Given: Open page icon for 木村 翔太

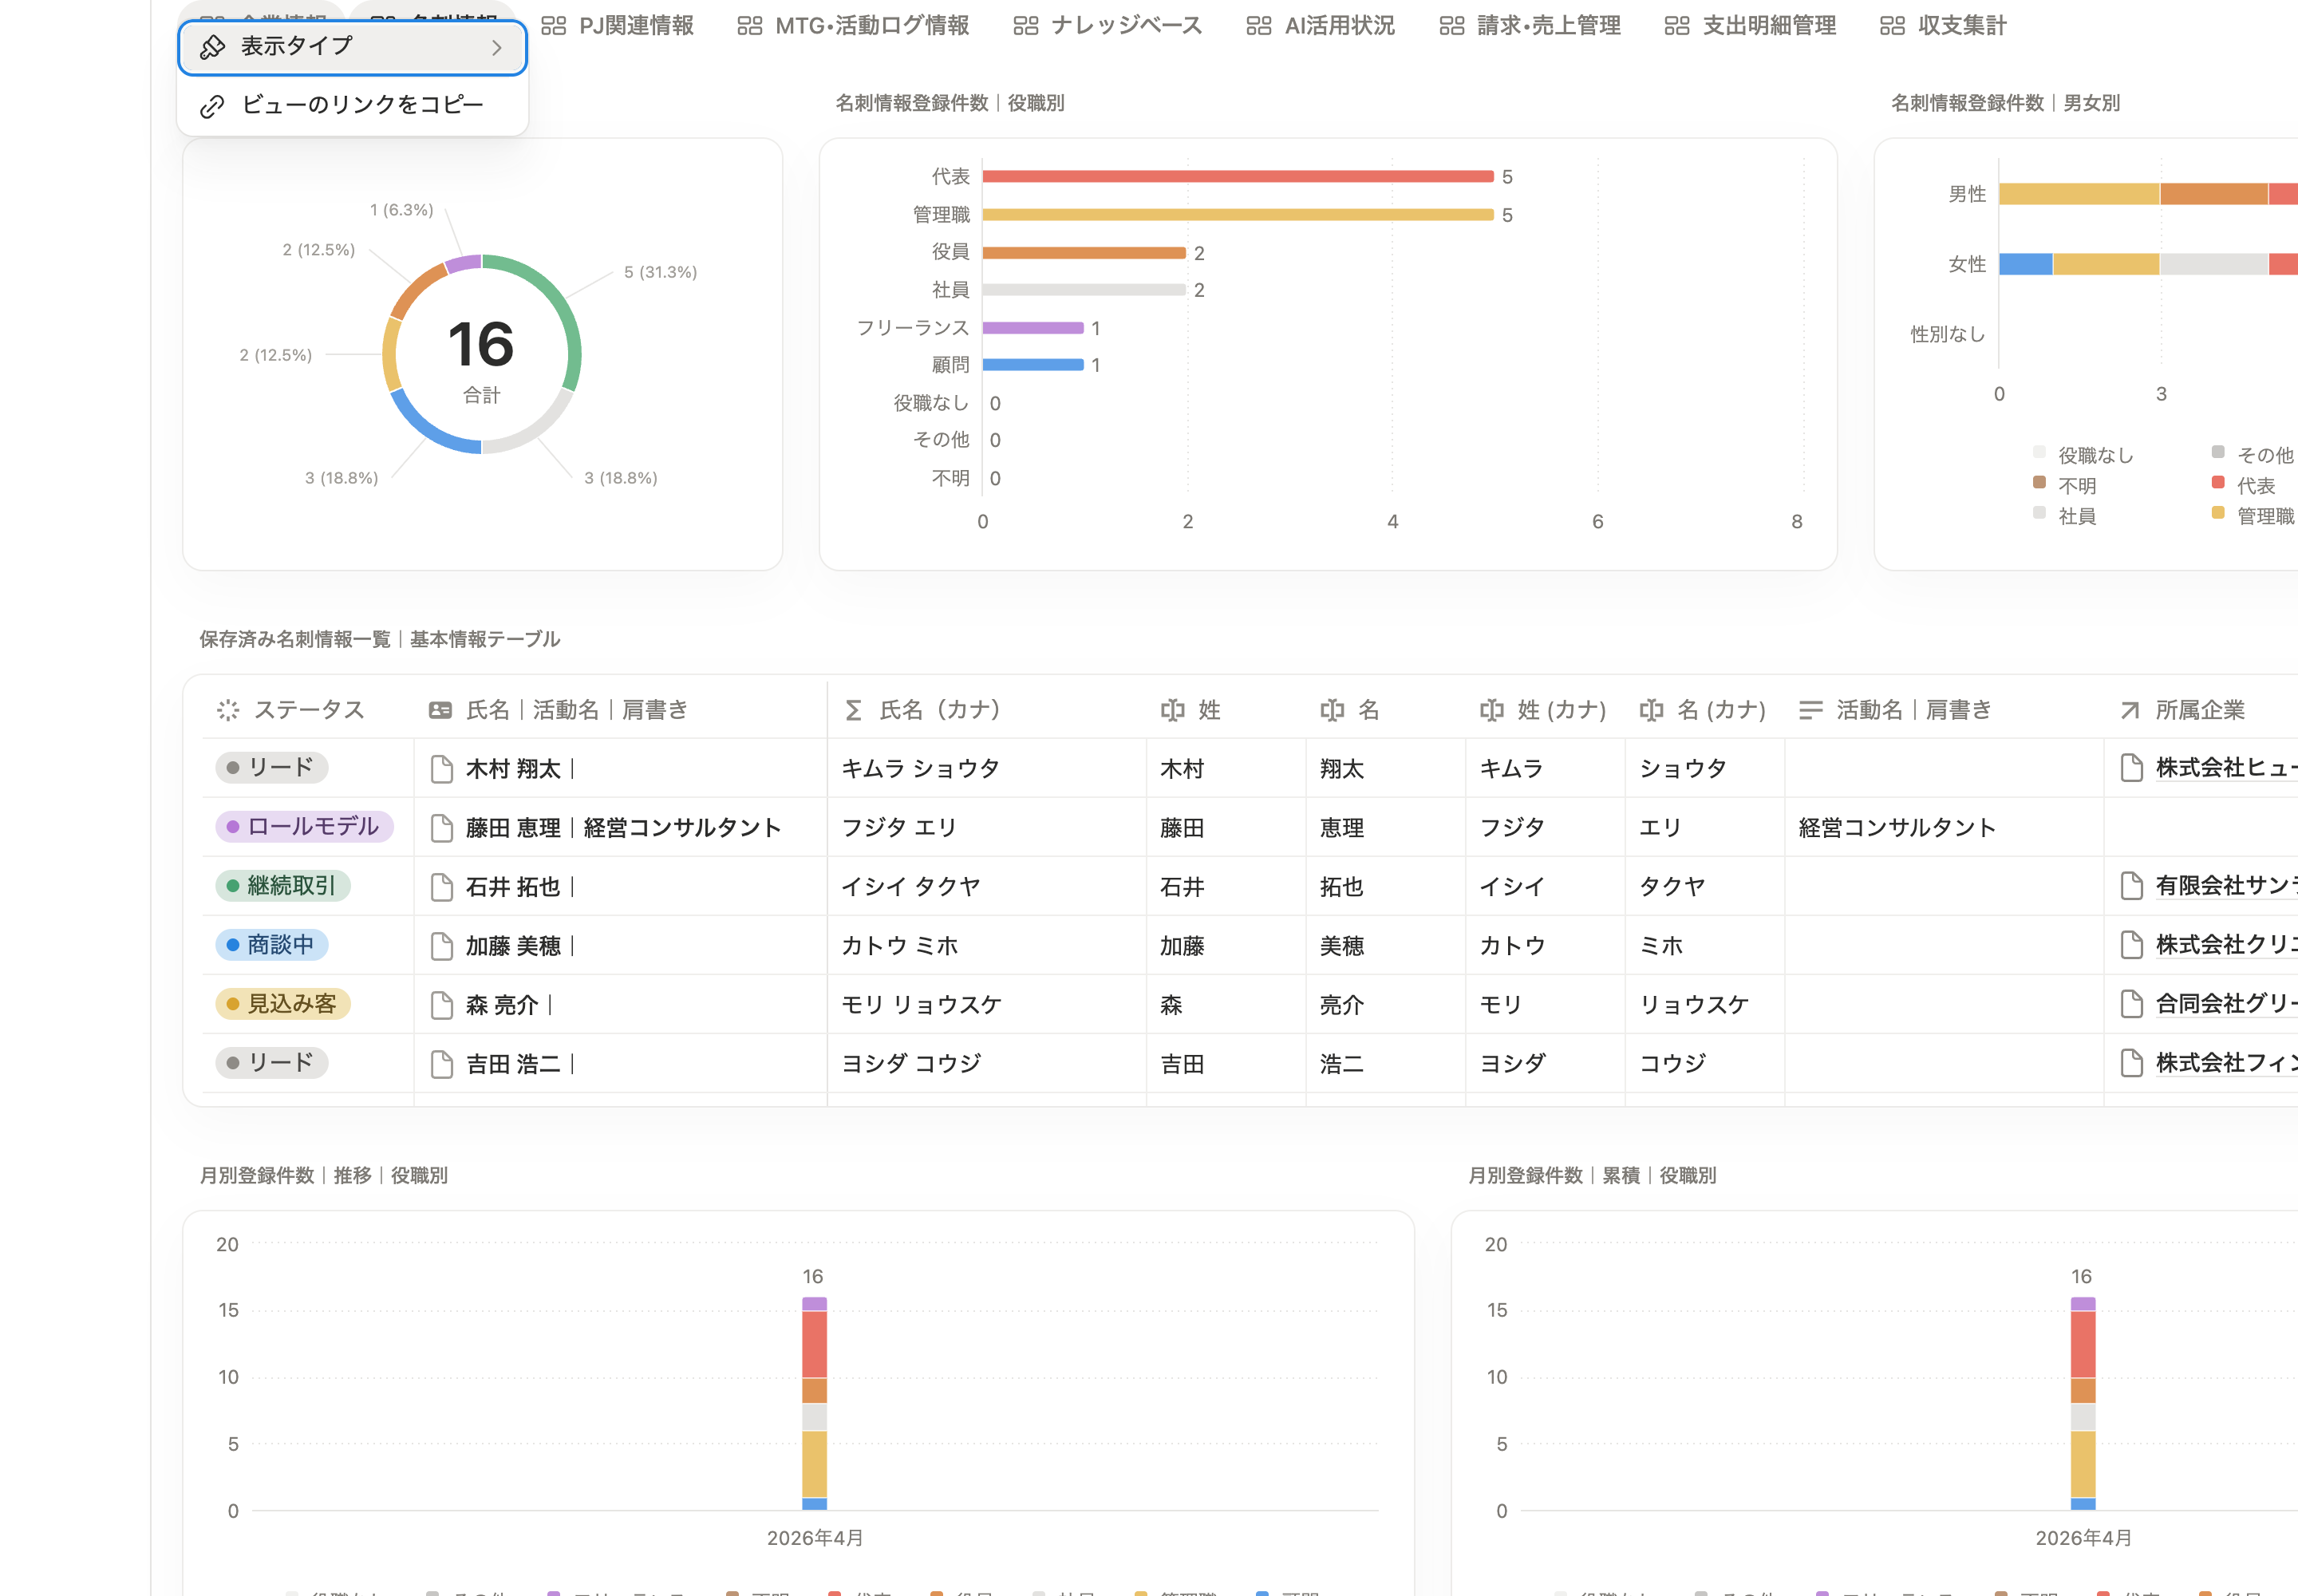Looking at the screenshot, I should click(x=441, y=769).
